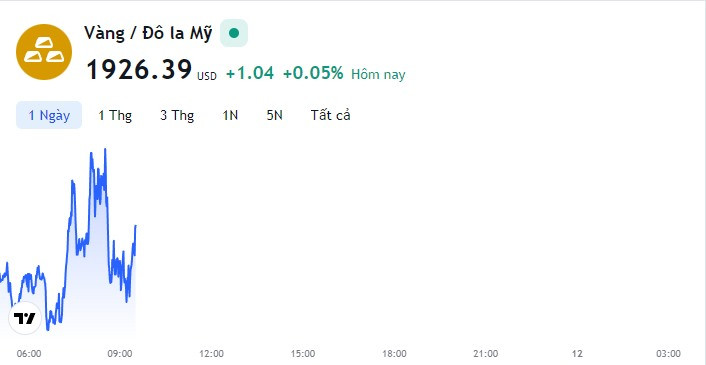Click the +1.04 price change value
Viewport: 706px width, 365px height.
250,73
